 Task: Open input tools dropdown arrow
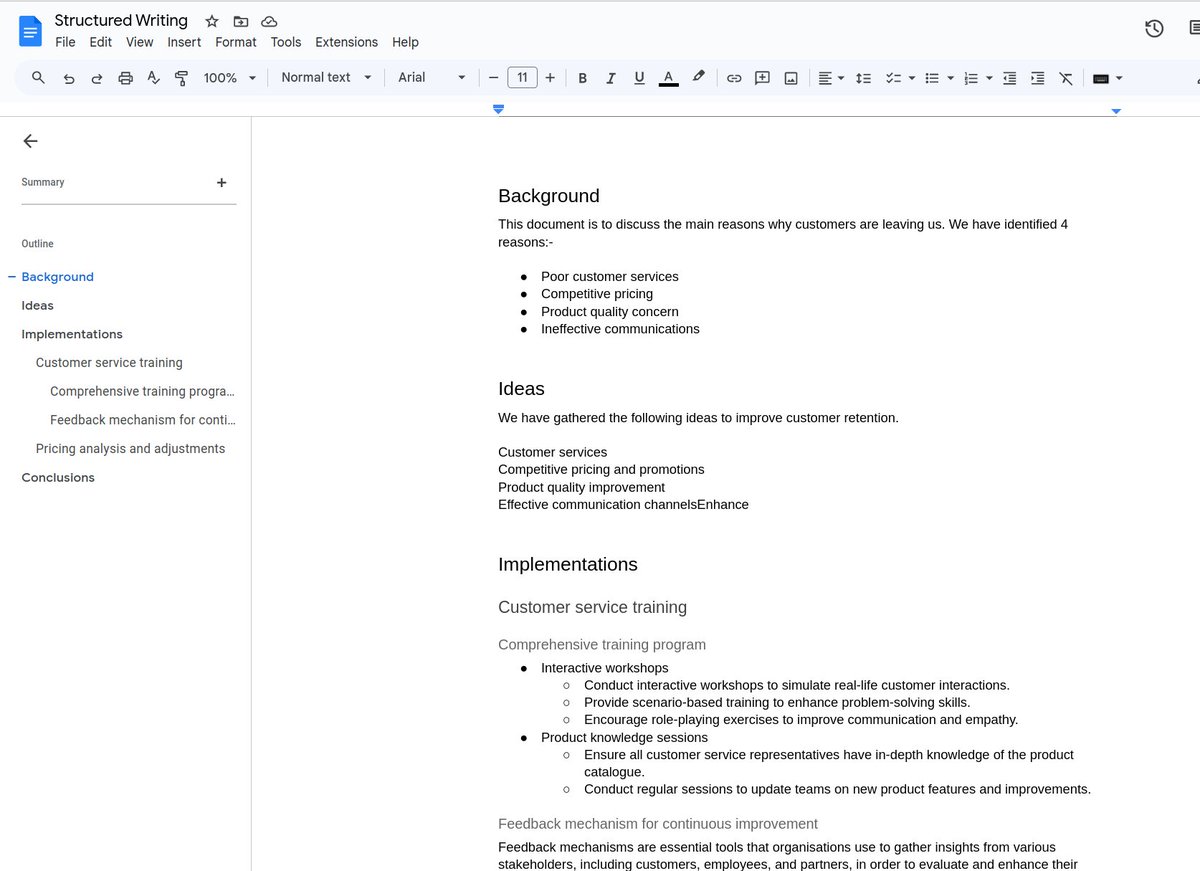point(1119,78)
